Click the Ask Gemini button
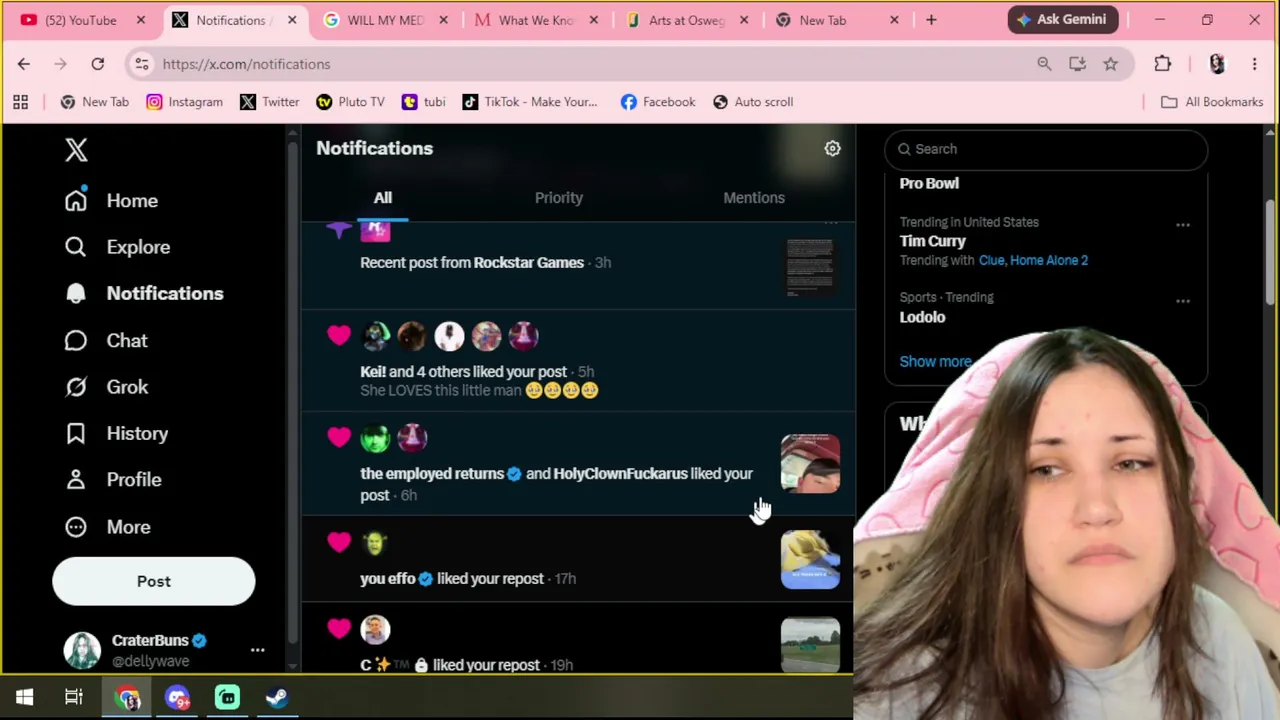The image size is (1280, 720). [1062, 19]
